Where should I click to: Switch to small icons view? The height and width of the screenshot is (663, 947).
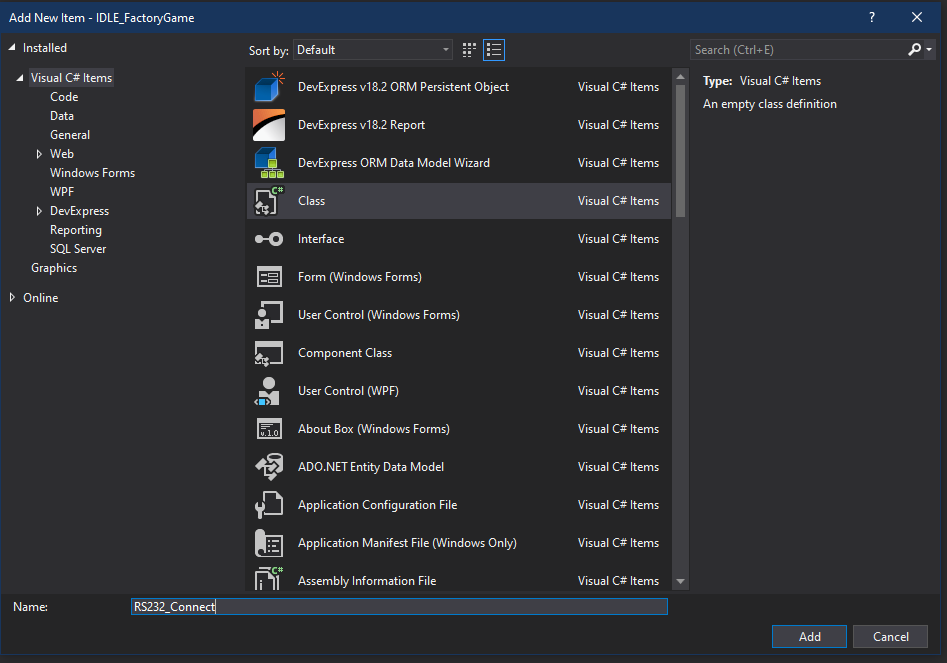coord(470,50)
